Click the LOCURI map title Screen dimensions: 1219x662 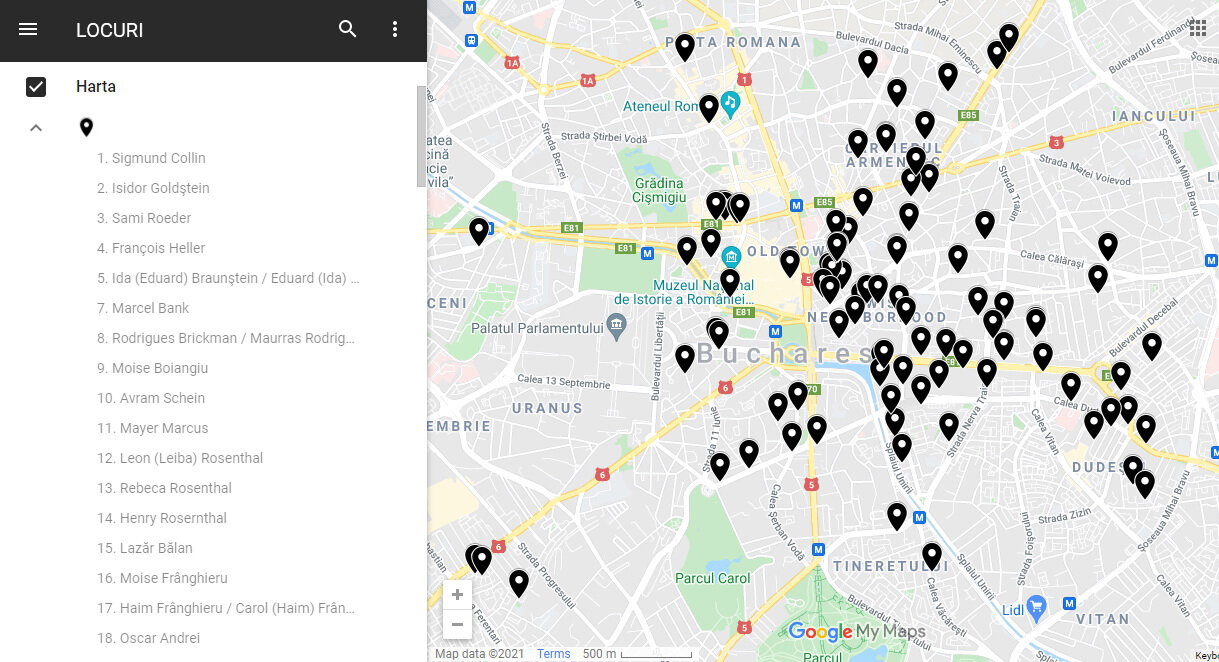110,30
